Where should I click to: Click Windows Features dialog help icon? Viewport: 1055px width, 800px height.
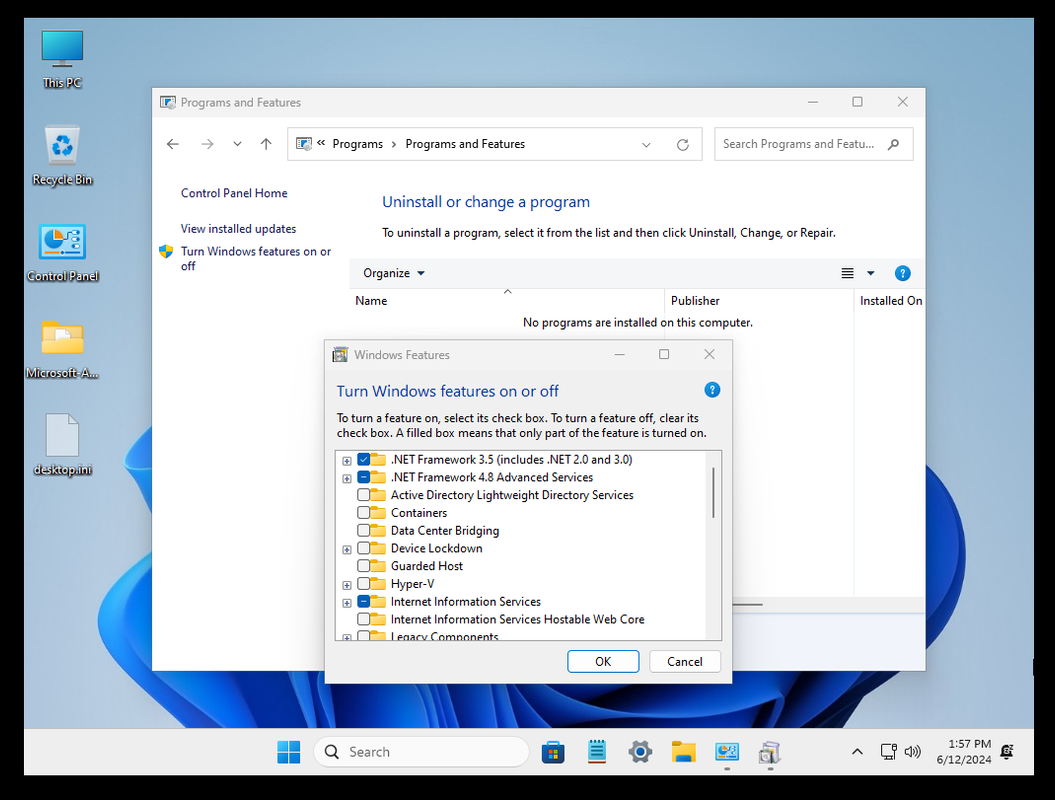coord(712,390)
